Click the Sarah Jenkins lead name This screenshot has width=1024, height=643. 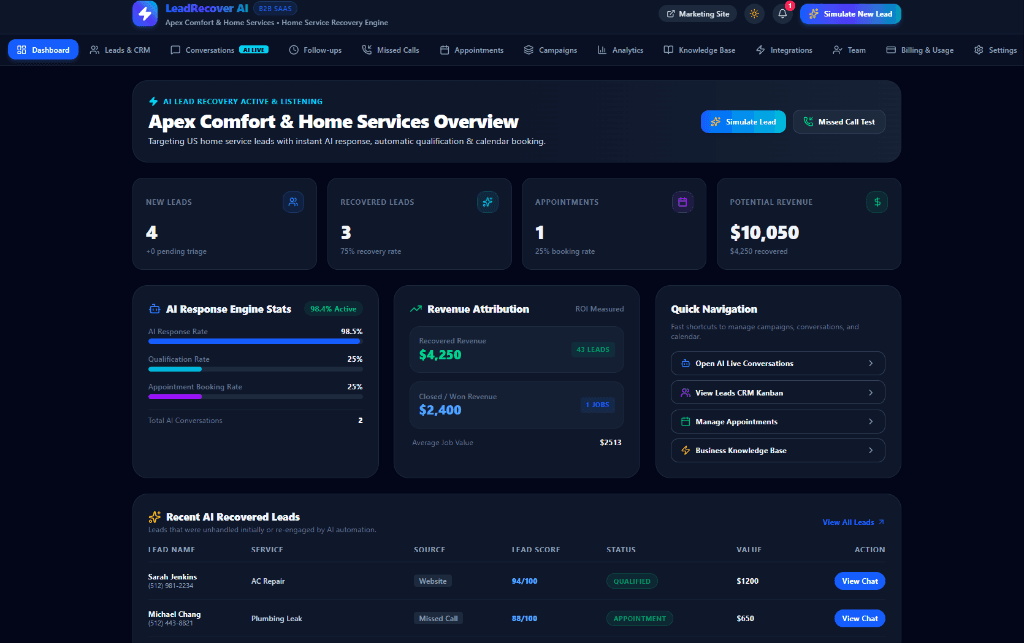coord(172,577)
